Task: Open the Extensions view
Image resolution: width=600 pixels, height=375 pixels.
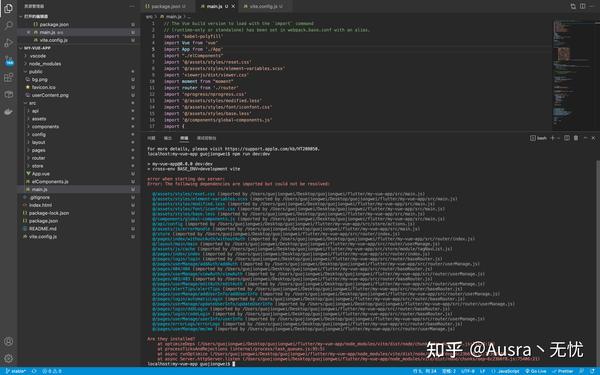Action: 8,78
